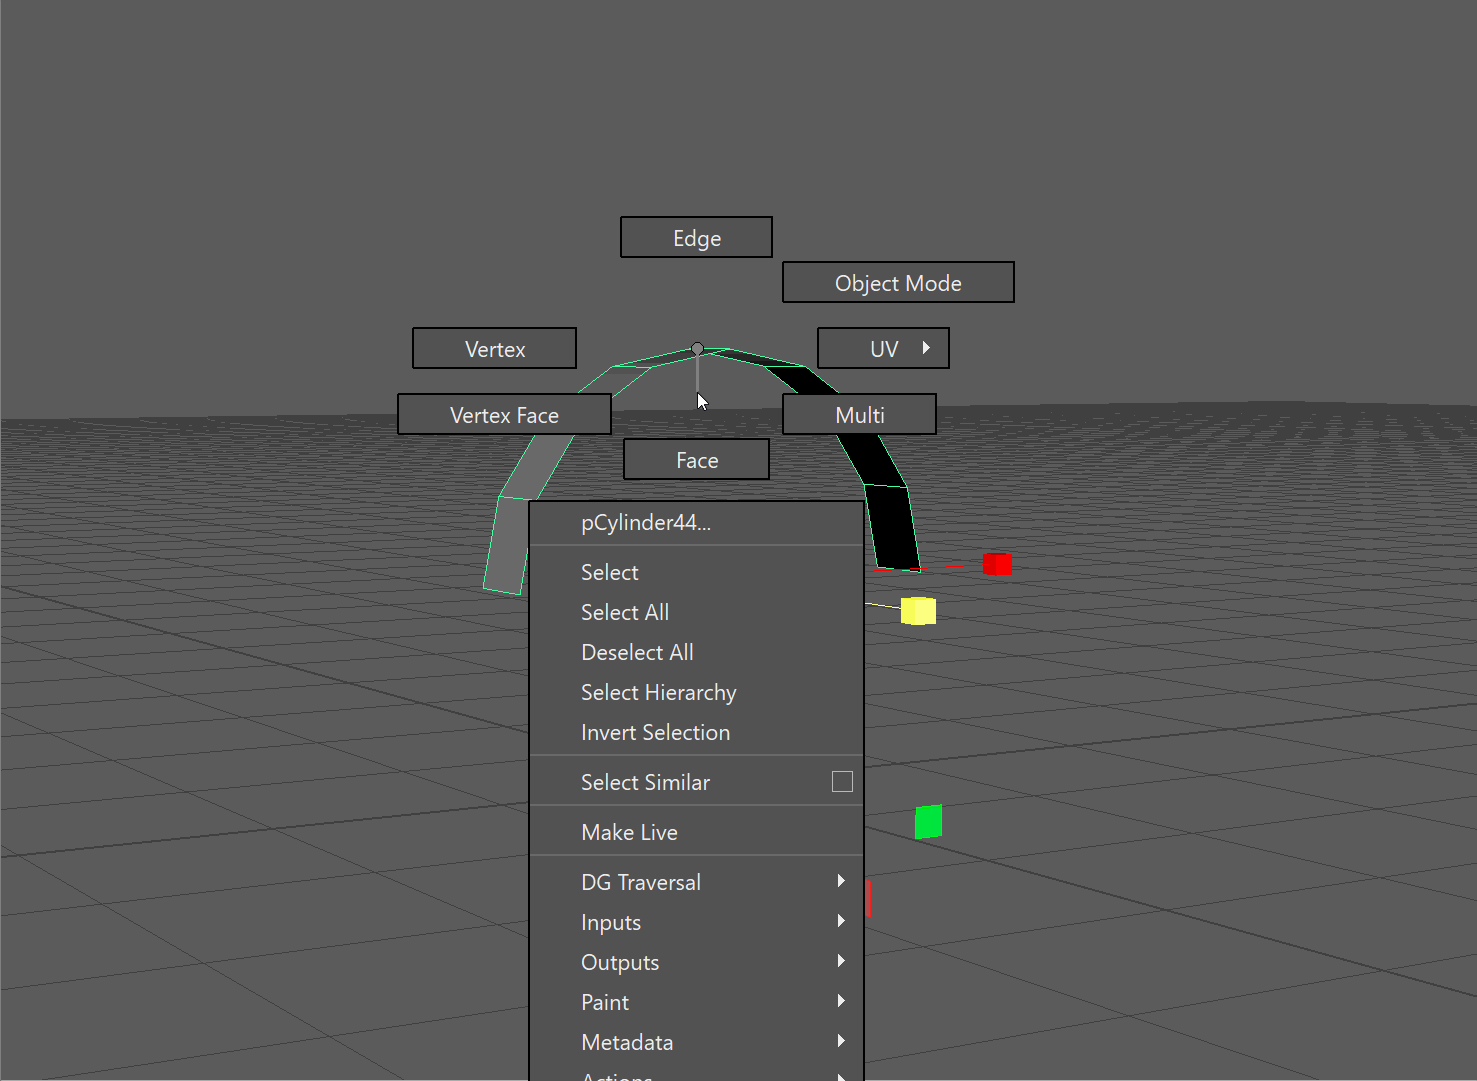This screenshot has width=1477, height=1081.
Task: Switch to Edge component mode
Action: point(696,238)
